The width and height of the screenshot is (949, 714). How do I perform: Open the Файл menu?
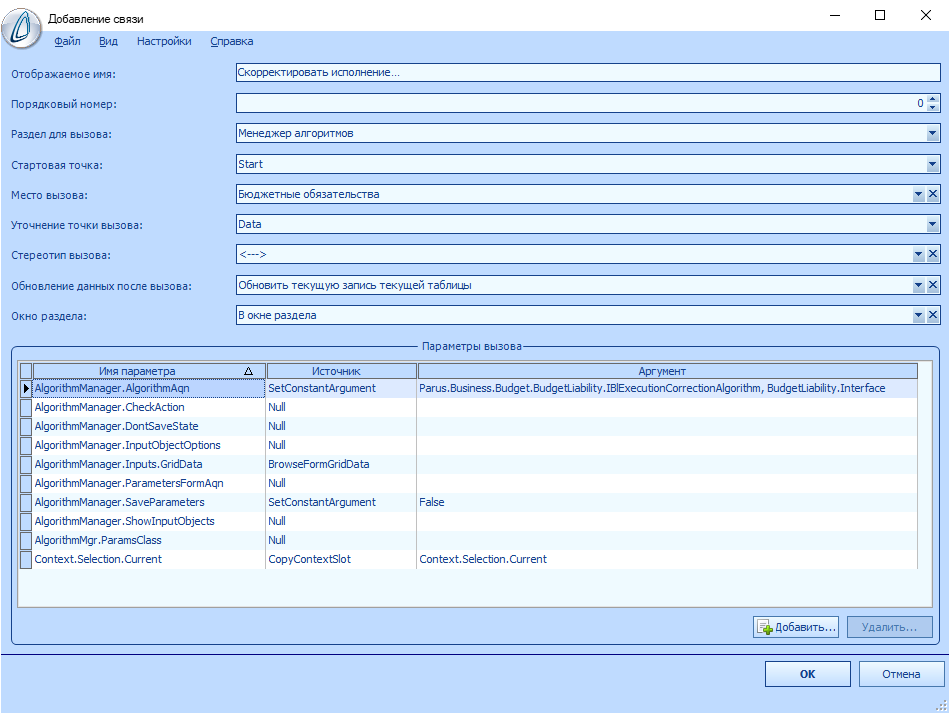pos(67,41)
